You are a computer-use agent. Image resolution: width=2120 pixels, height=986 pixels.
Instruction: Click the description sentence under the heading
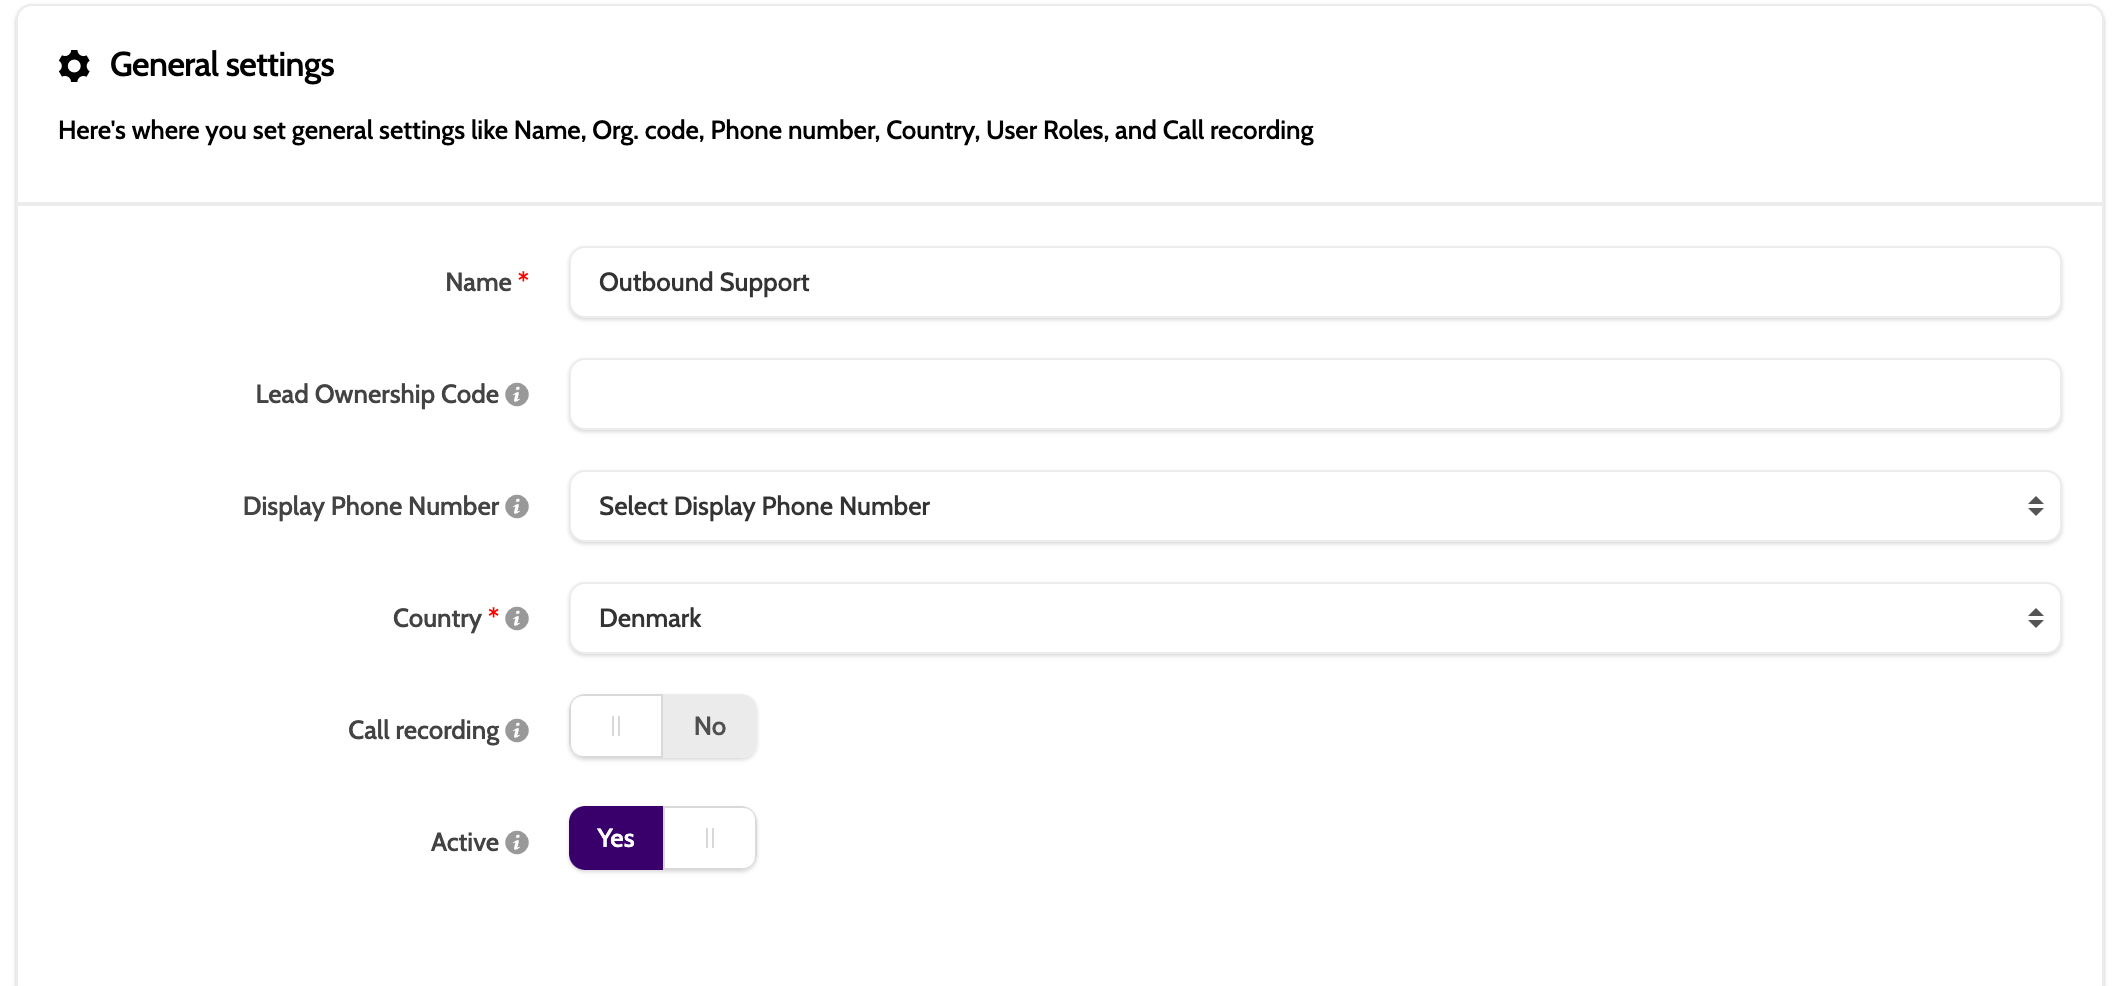tap(685, 131)
